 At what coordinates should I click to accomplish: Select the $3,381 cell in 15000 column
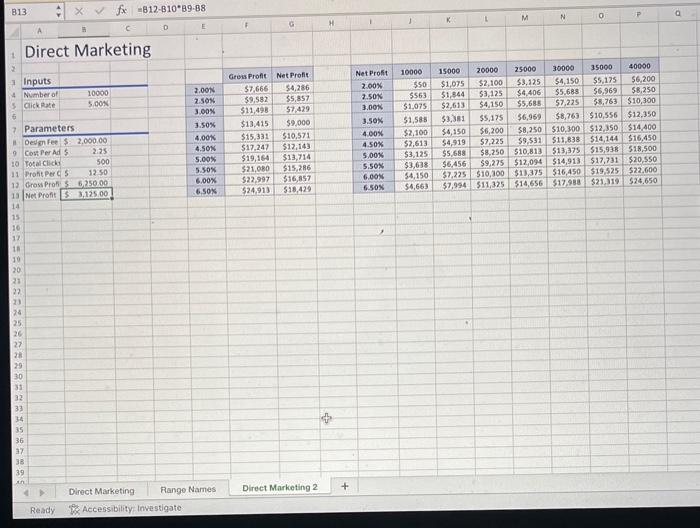point(449,119)
